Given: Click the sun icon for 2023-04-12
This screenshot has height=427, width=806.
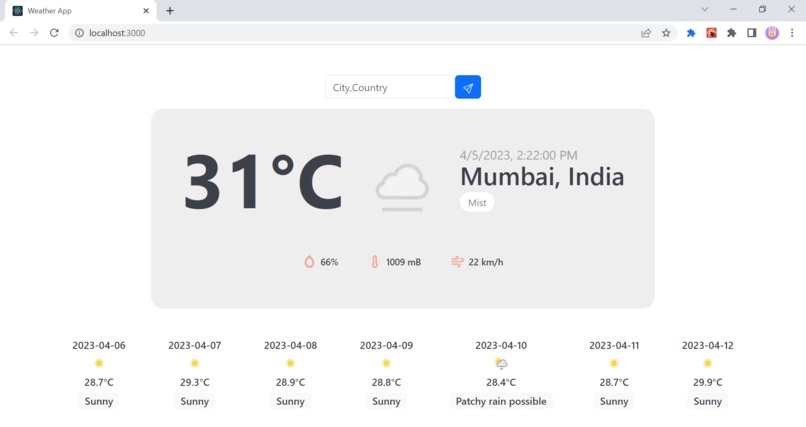Looking at the screenshot, I should pyautogui.click(x=707, y=363).
